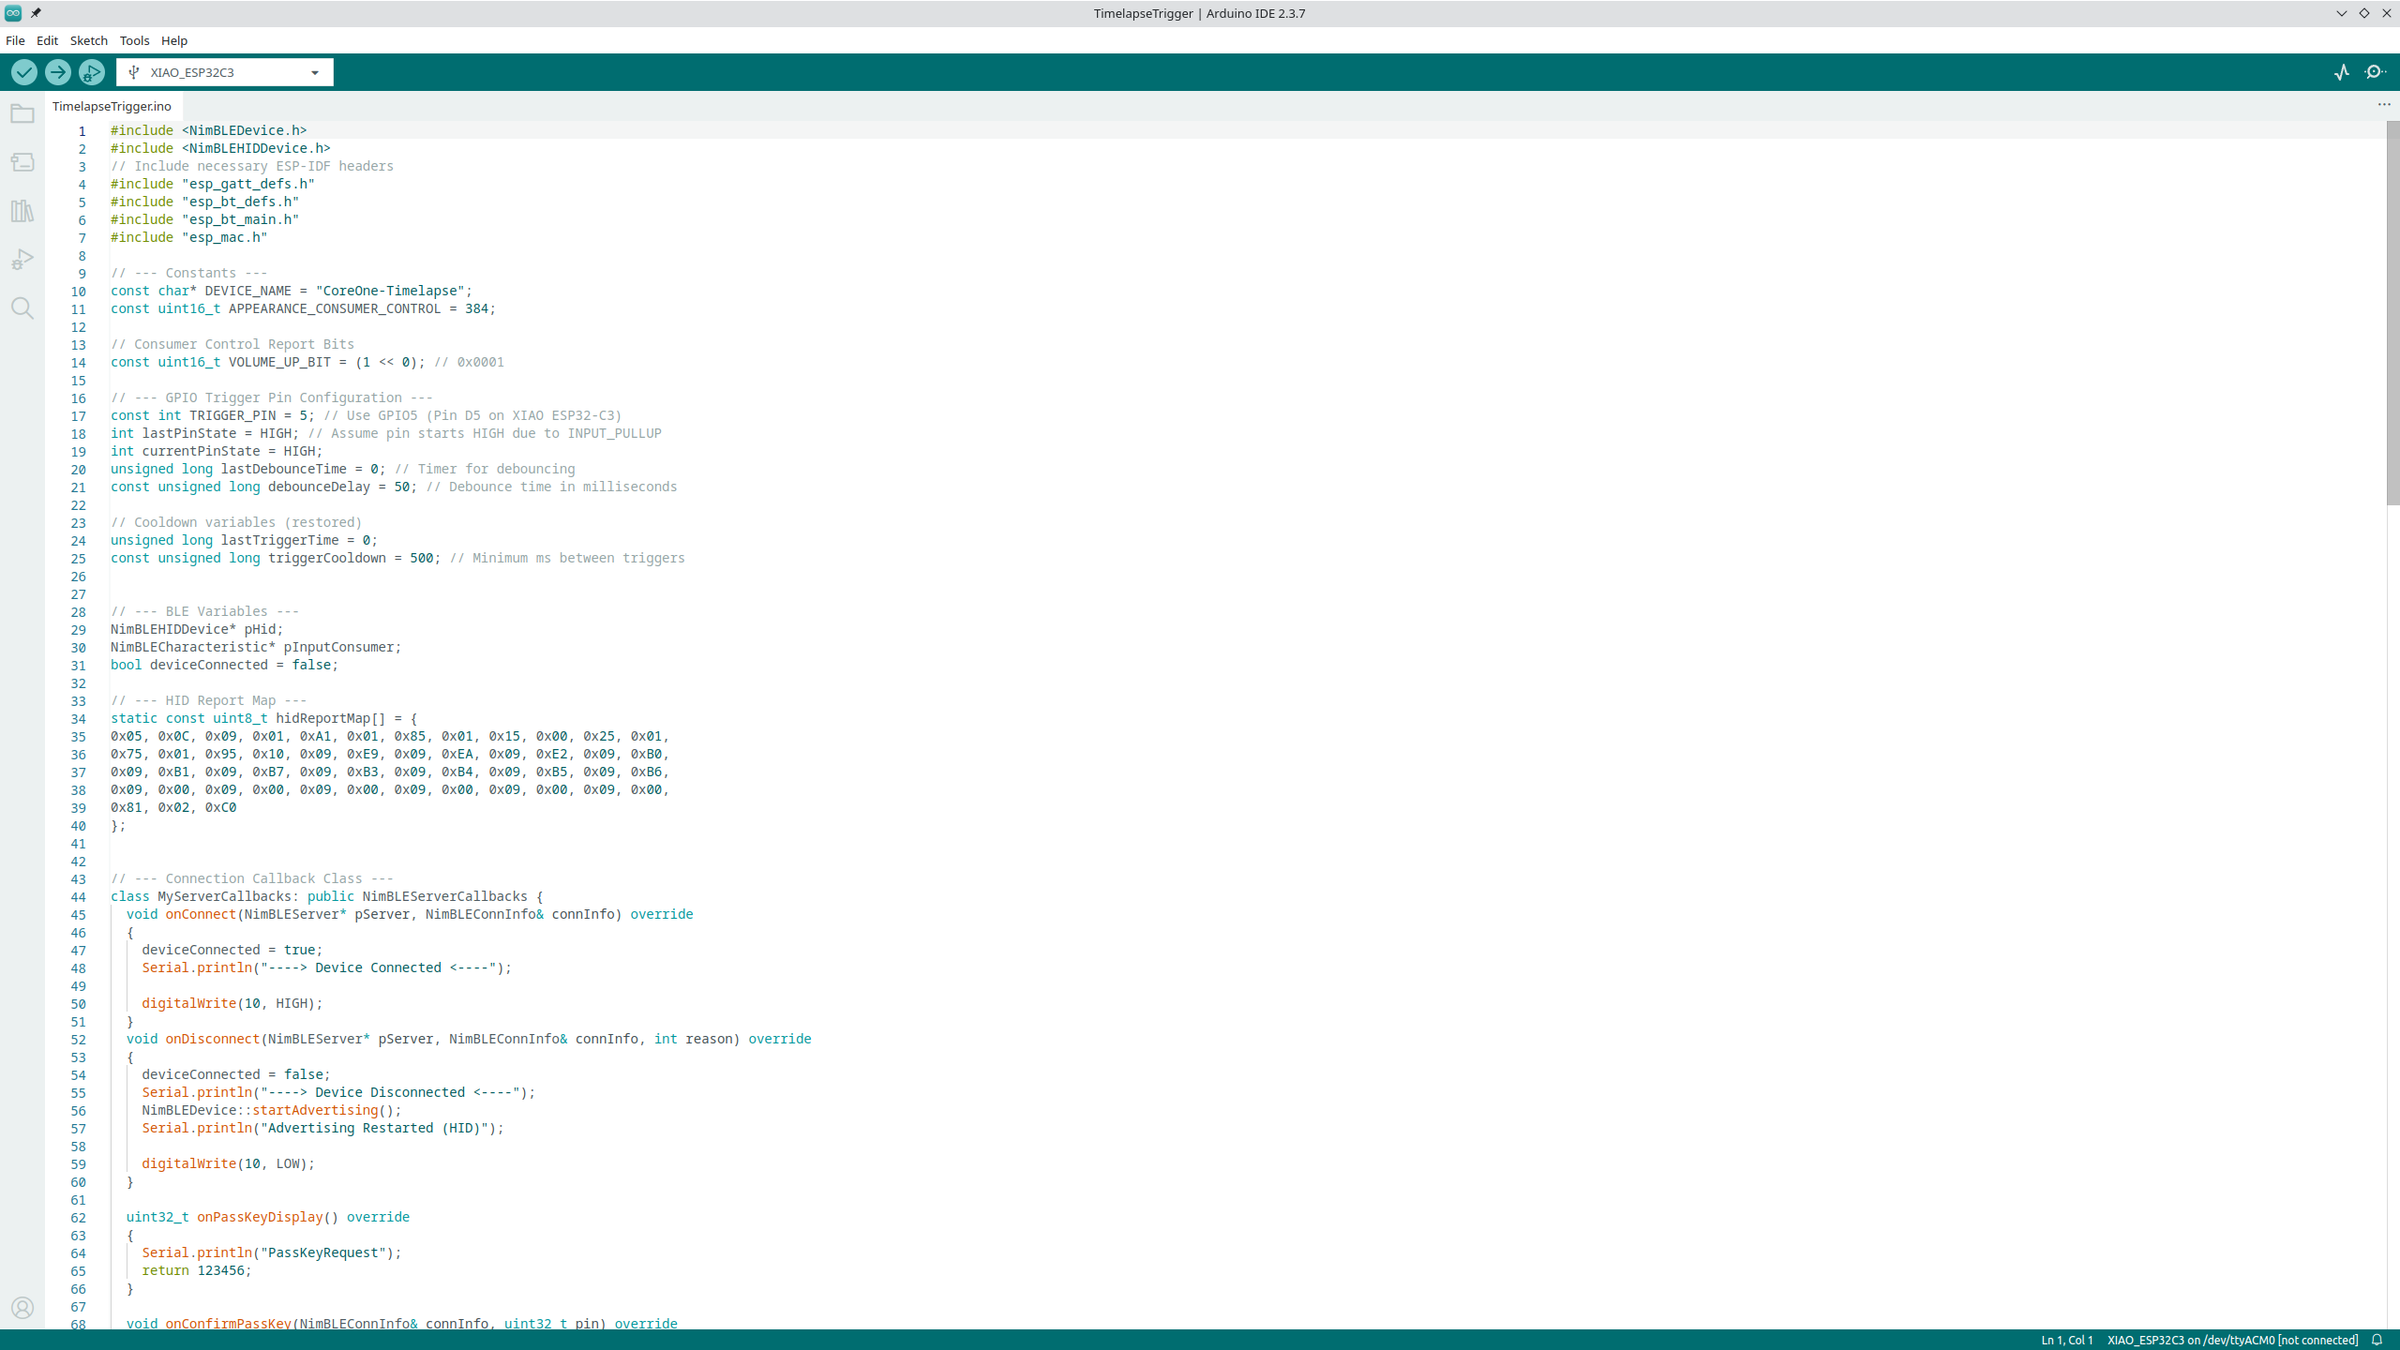The image size is (2400, 1350).
Task: Click the account profile icon in sidebar
Action: tap(22, 1308)
